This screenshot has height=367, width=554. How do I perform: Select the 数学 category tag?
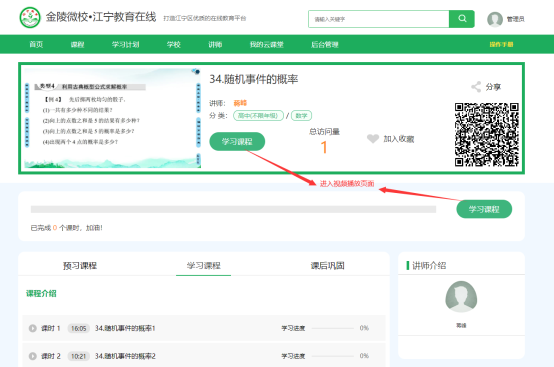(301, 116)
